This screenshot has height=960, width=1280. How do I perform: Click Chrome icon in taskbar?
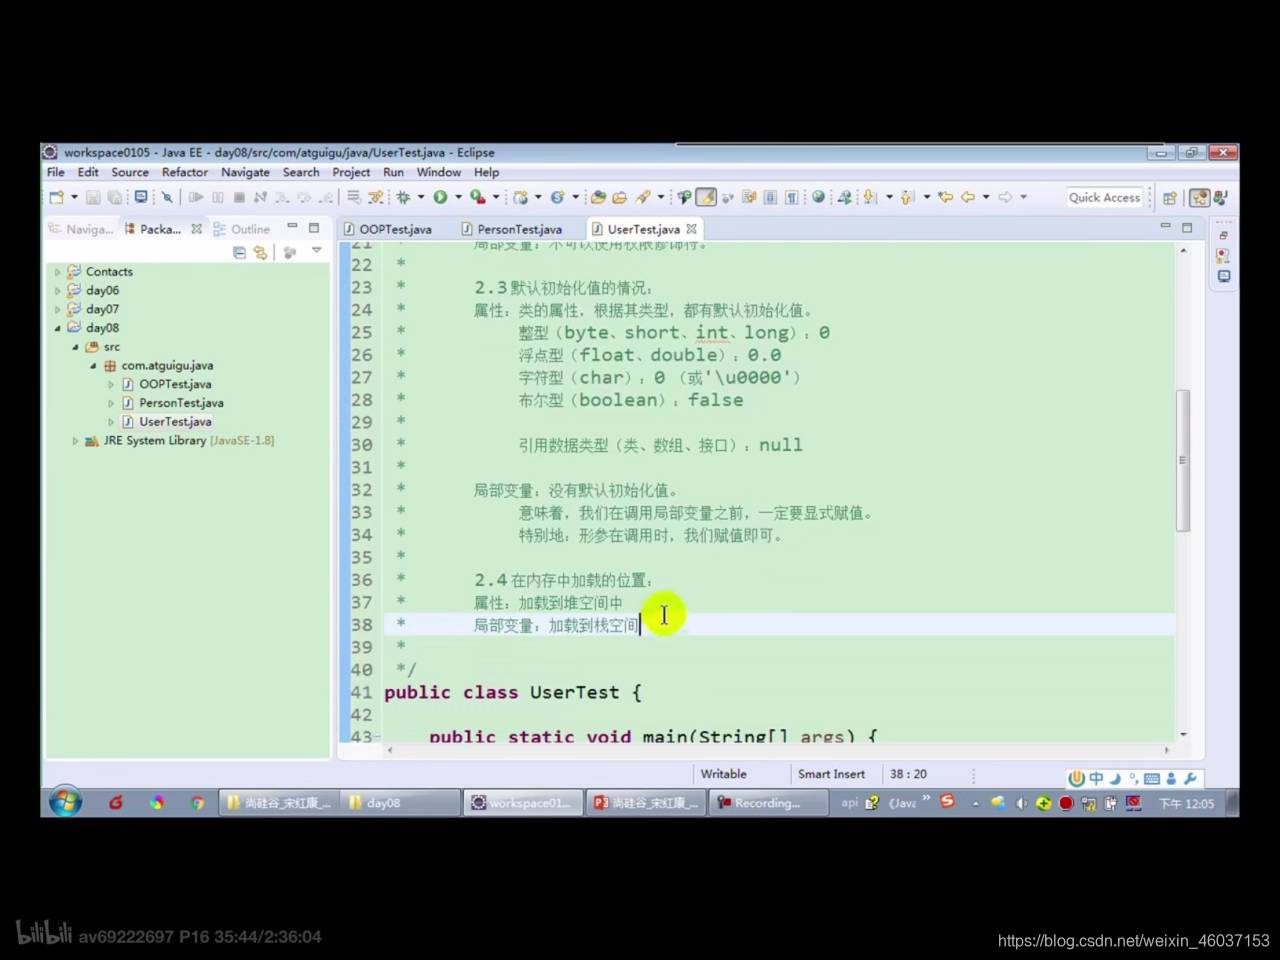coord(197,803)
